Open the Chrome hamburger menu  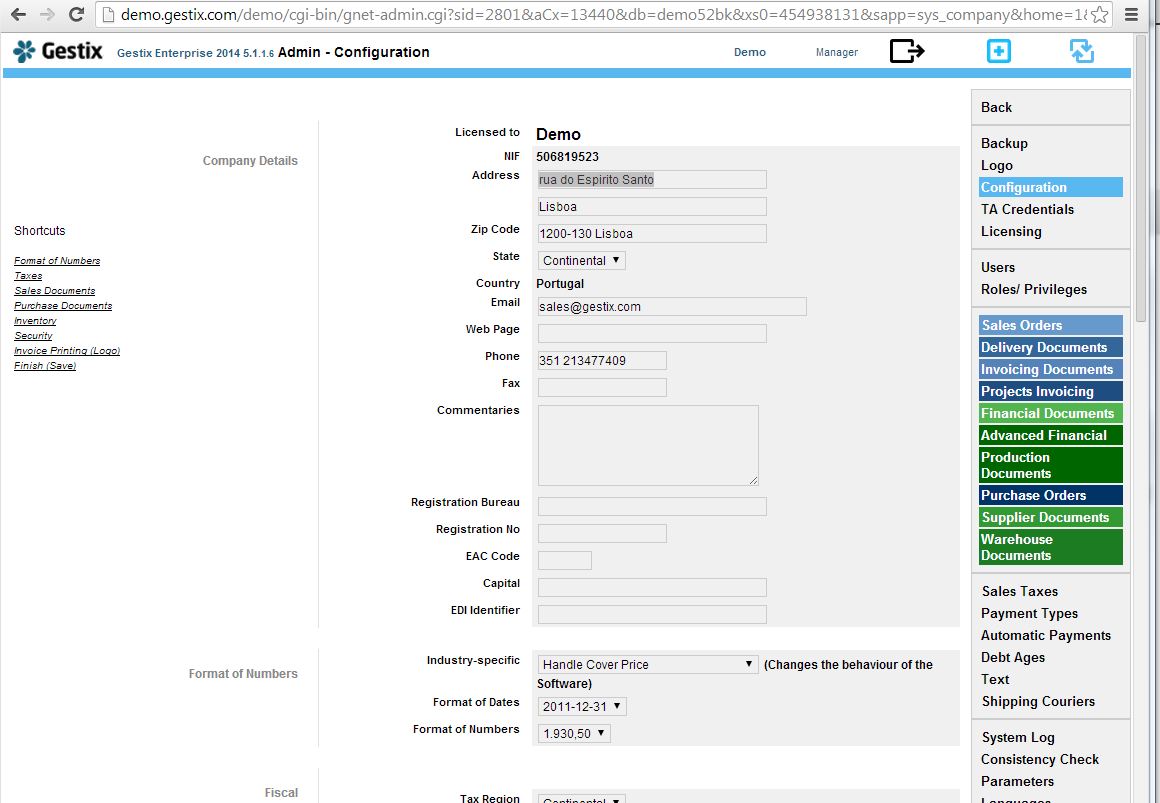click(1131, 14)
